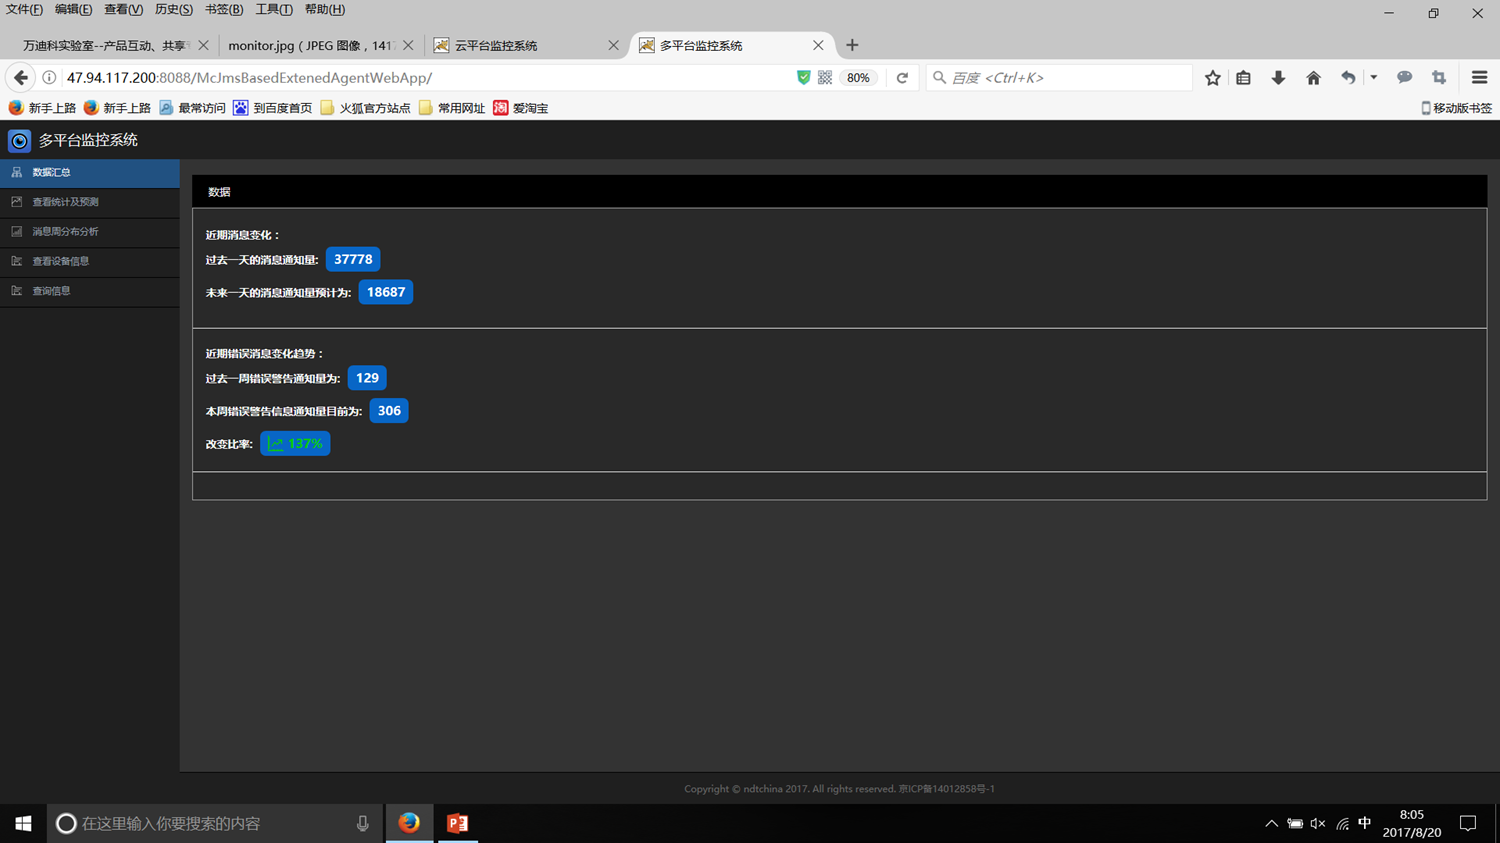Show hidden system tray icons
This screenshot has width=1500, height=843.
[1271, 824]
